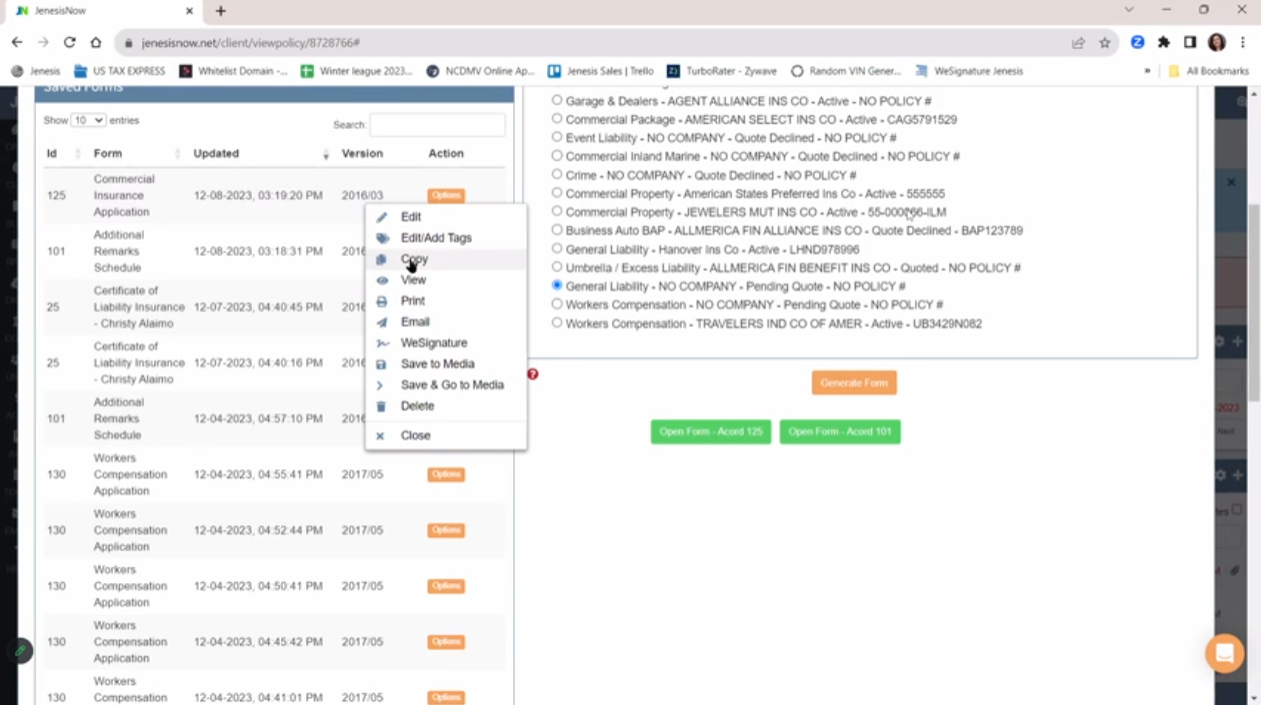The height and width of the screenshot is (705, 1261).
Task: Select Workers Compensation TRAVELERS IND CO radio
Action: pos(557,323)
